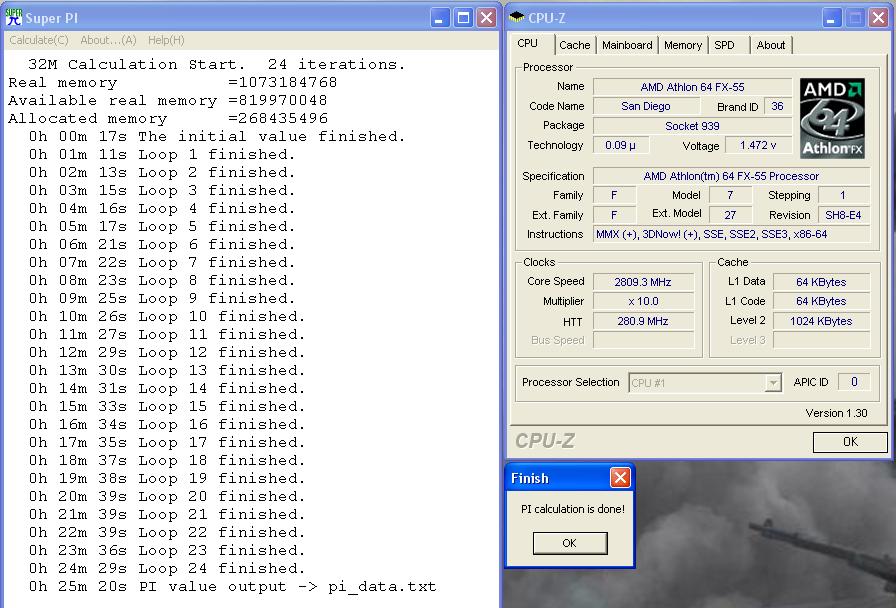Viewport: 896px width, 608px height.
Task: Click the L1 Code value 64 KBytes
Action: [821, 301]
